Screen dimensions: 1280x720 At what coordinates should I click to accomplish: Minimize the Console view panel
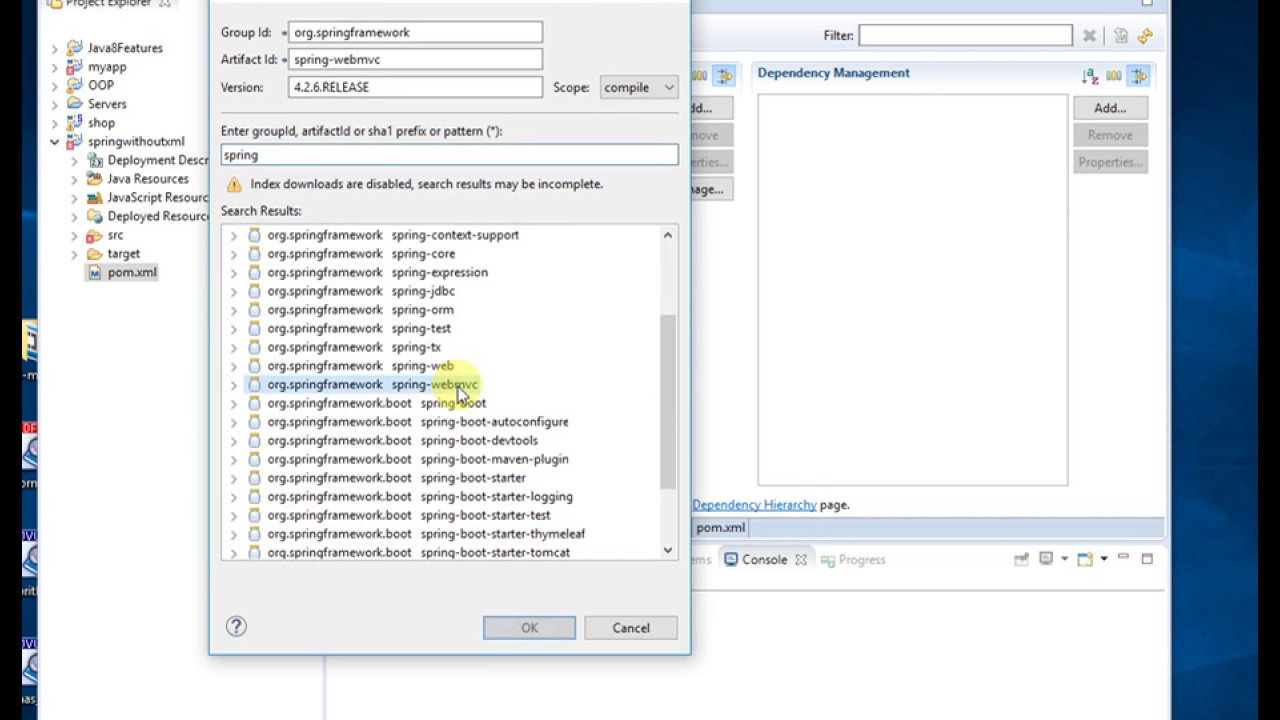[x=1123, y=559]
